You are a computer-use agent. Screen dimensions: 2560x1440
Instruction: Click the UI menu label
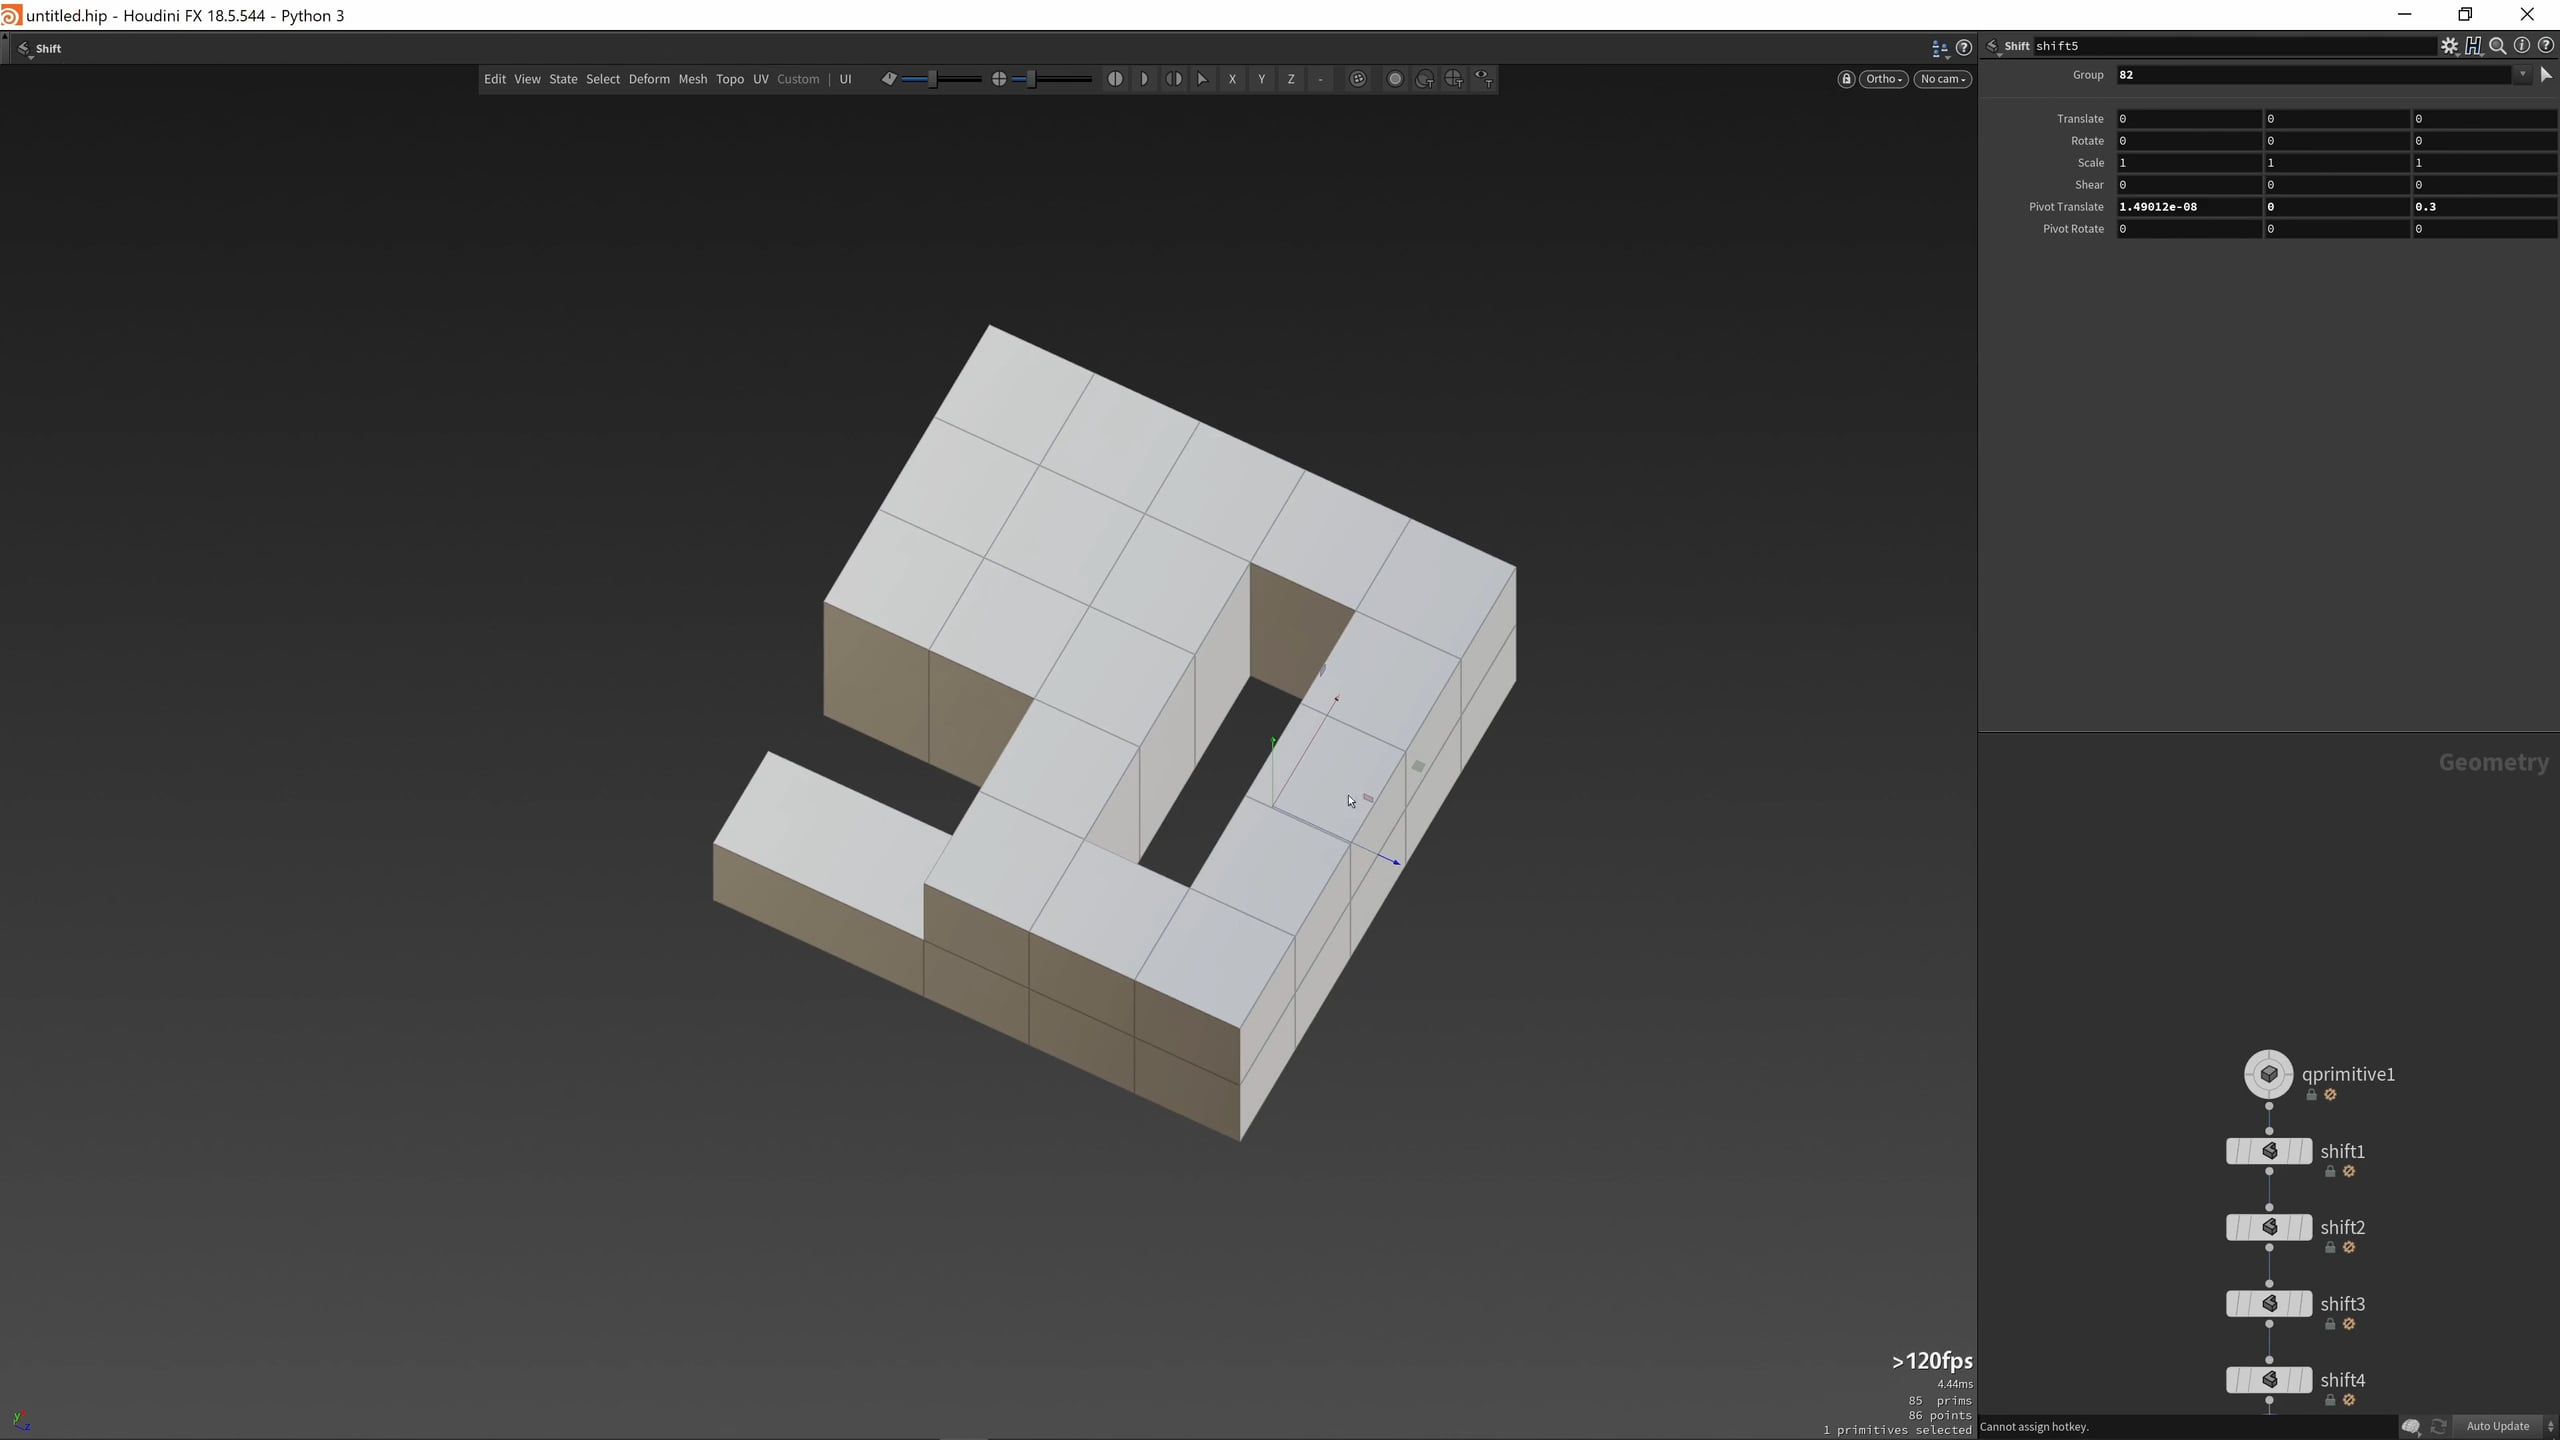[x=845, y=79]
